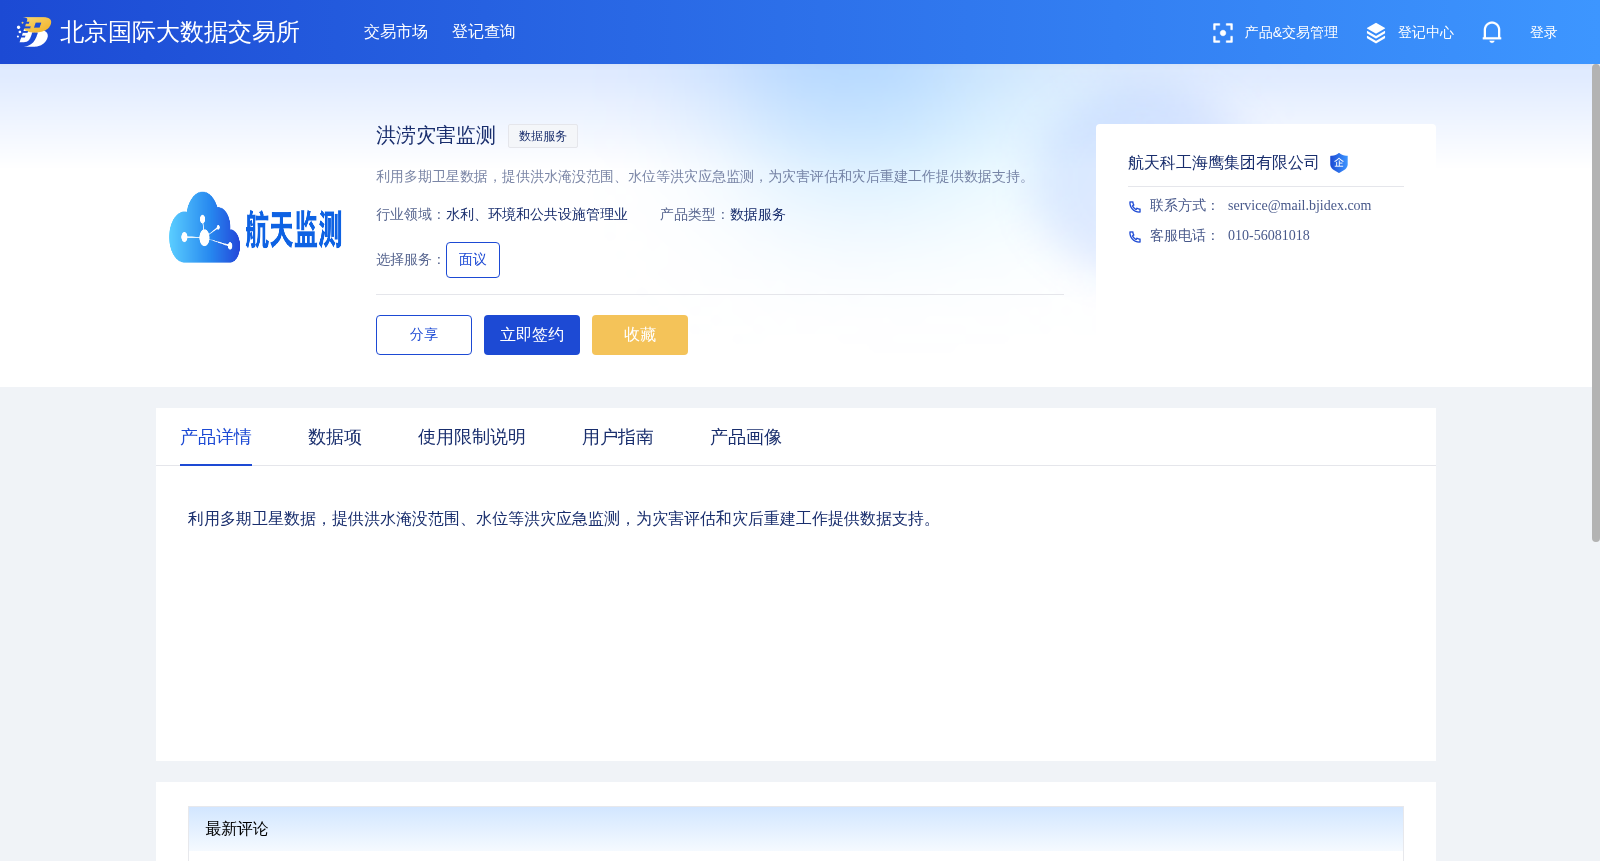The height and width of the screenshot is (861, 1600).
Task: Click the page vertical scrollbar
Action: [1596, 303]
